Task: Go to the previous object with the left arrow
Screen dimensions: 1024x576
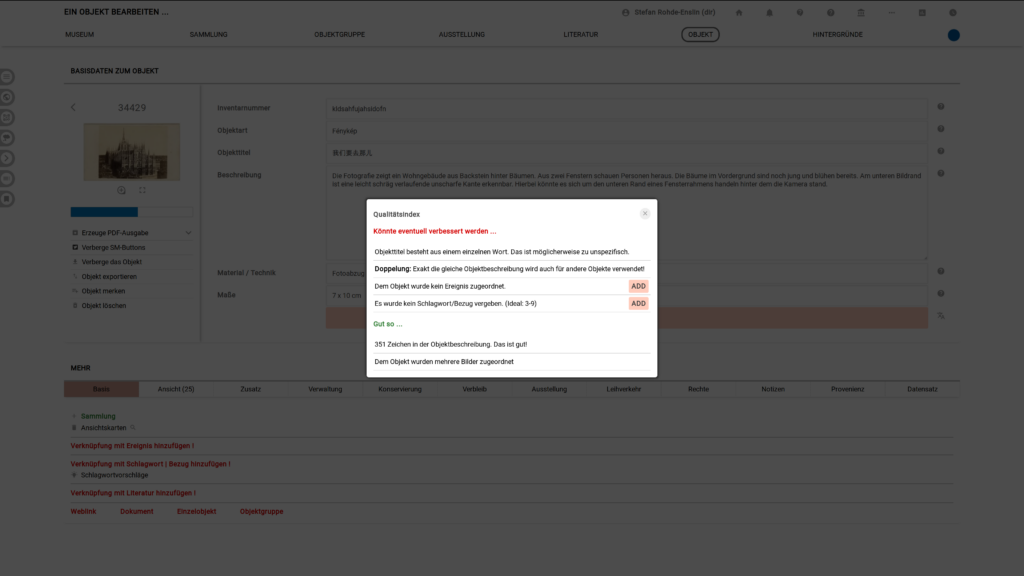Action: pos(73,107)
